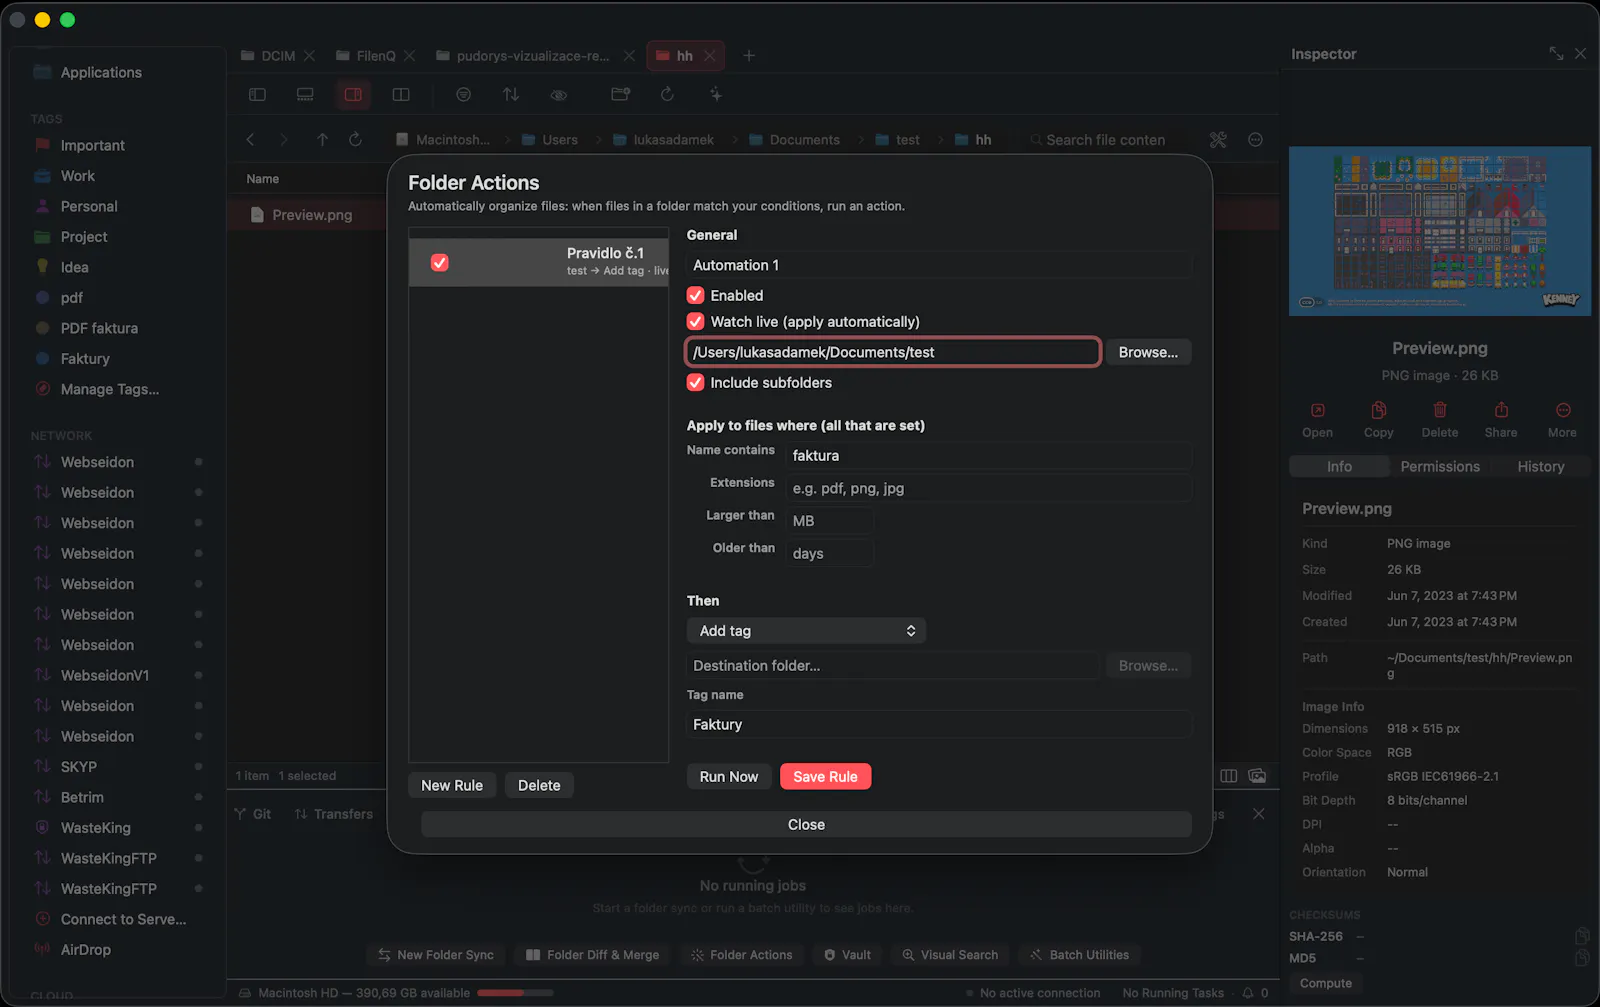
Task: Click the New Folder Sync button
Action: 436,955
